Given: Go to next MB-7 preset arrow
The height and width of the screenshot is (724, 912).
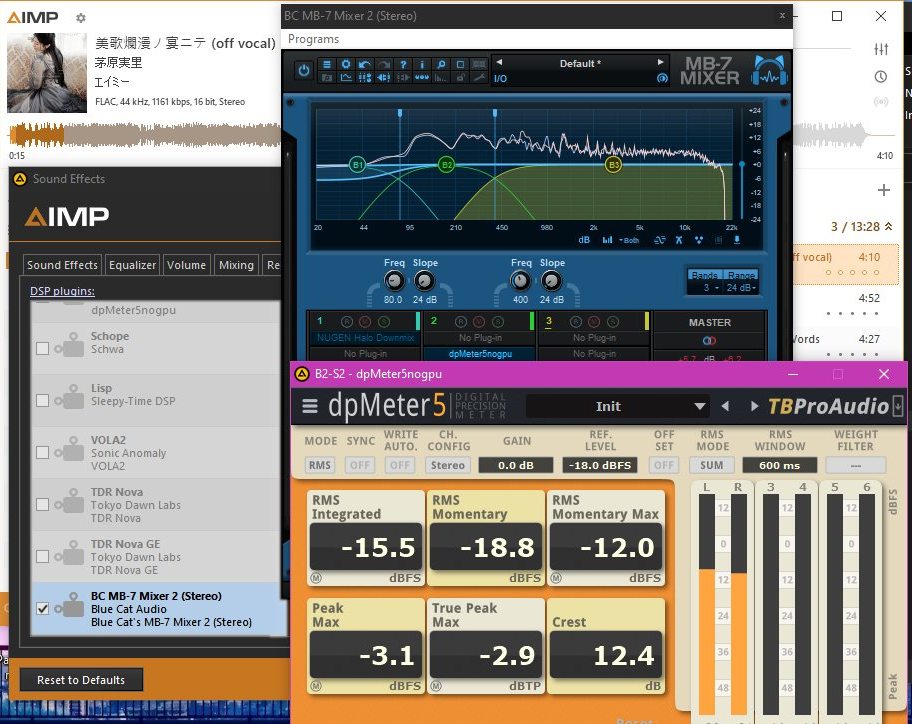Looking at the screenshot, I should coord(660,62).
